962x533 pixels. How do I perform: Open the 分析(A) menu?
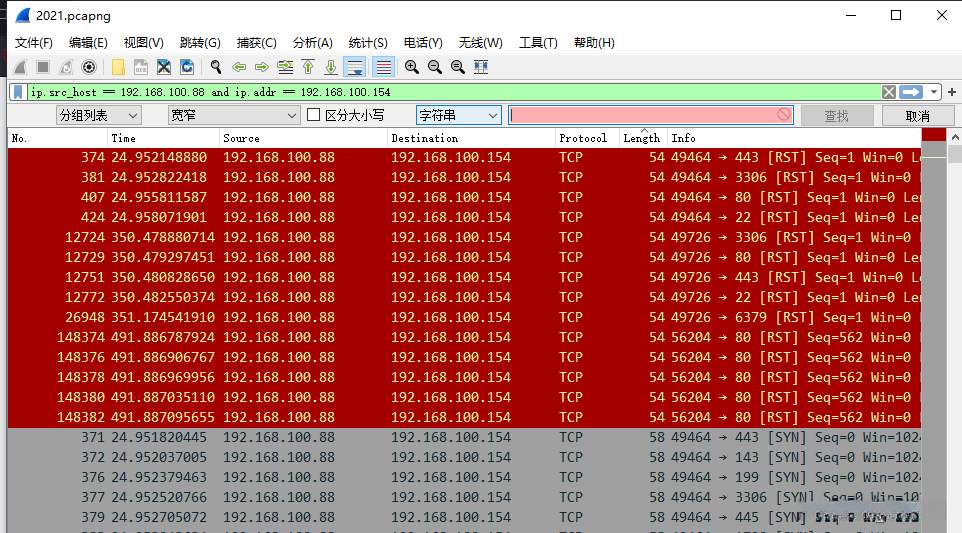(312, 42)
